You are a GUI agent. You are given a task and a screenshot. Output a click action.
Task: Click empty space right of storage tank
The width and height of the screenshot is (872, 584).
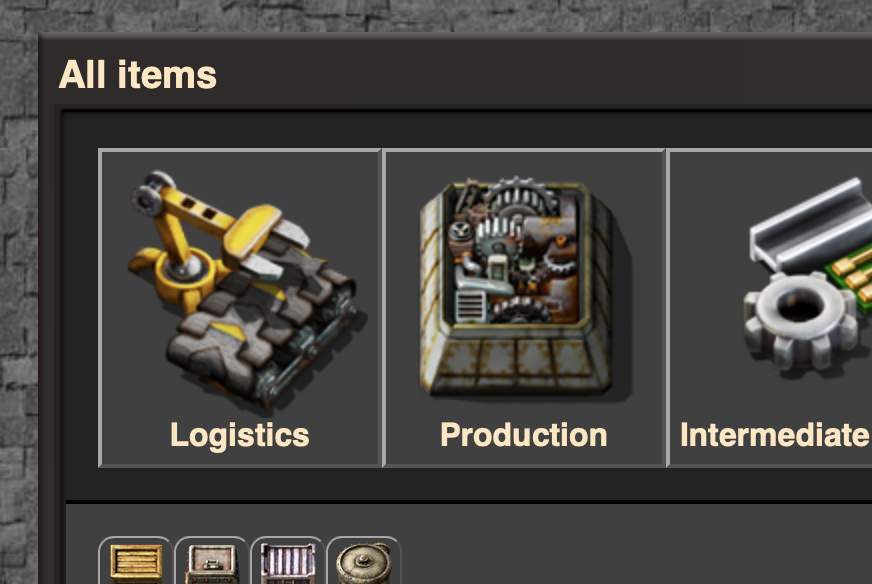coord(634,556)
